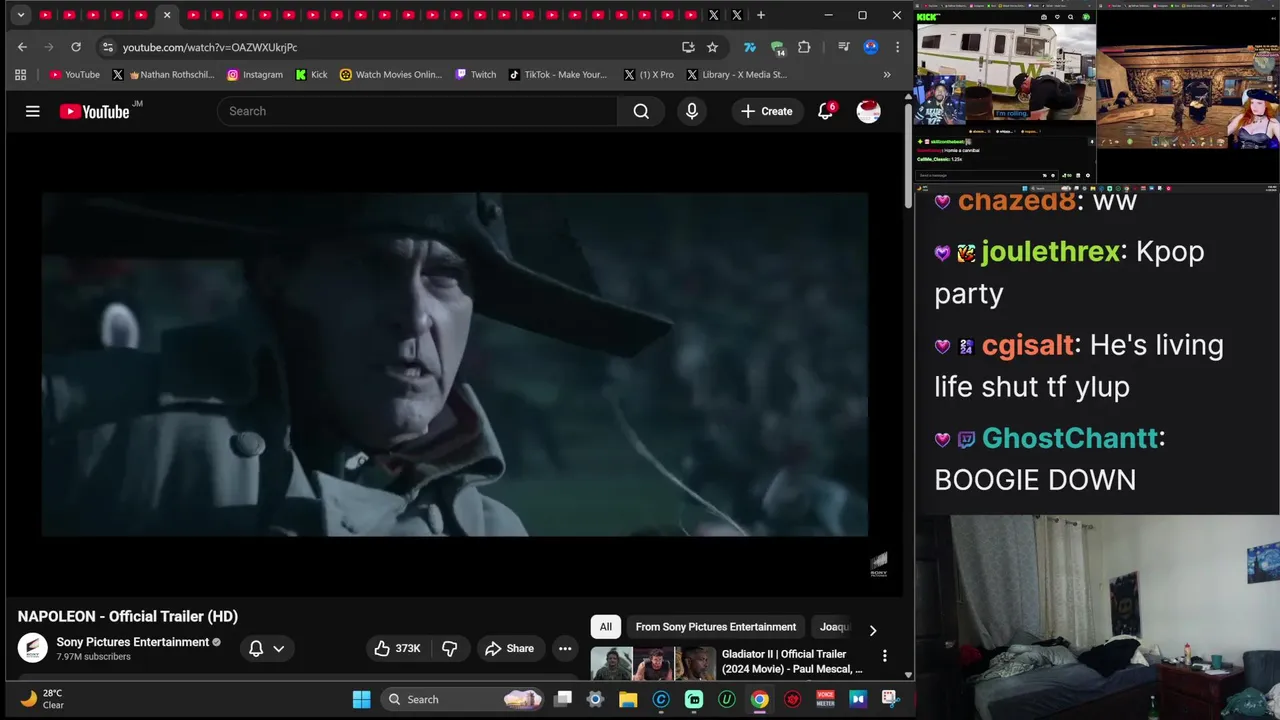Open the Nathan Rothschil... X bookmark
1280x720 pixels.
162,74
